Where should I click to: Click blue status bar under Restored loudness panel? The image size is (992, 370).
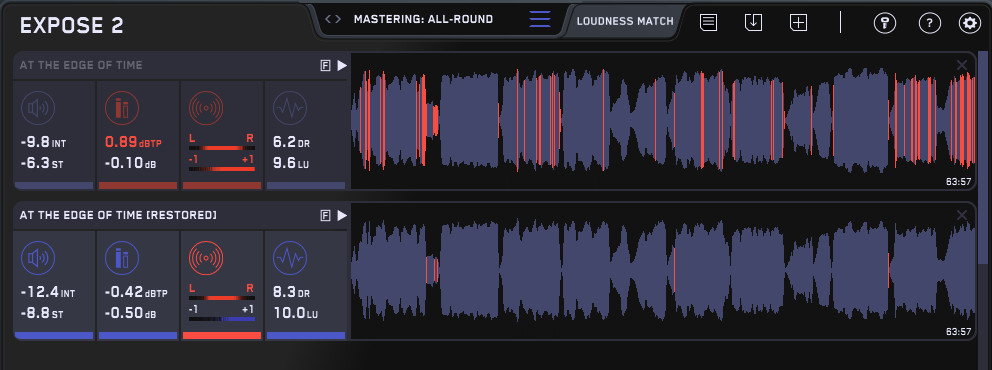pos(54,336)
